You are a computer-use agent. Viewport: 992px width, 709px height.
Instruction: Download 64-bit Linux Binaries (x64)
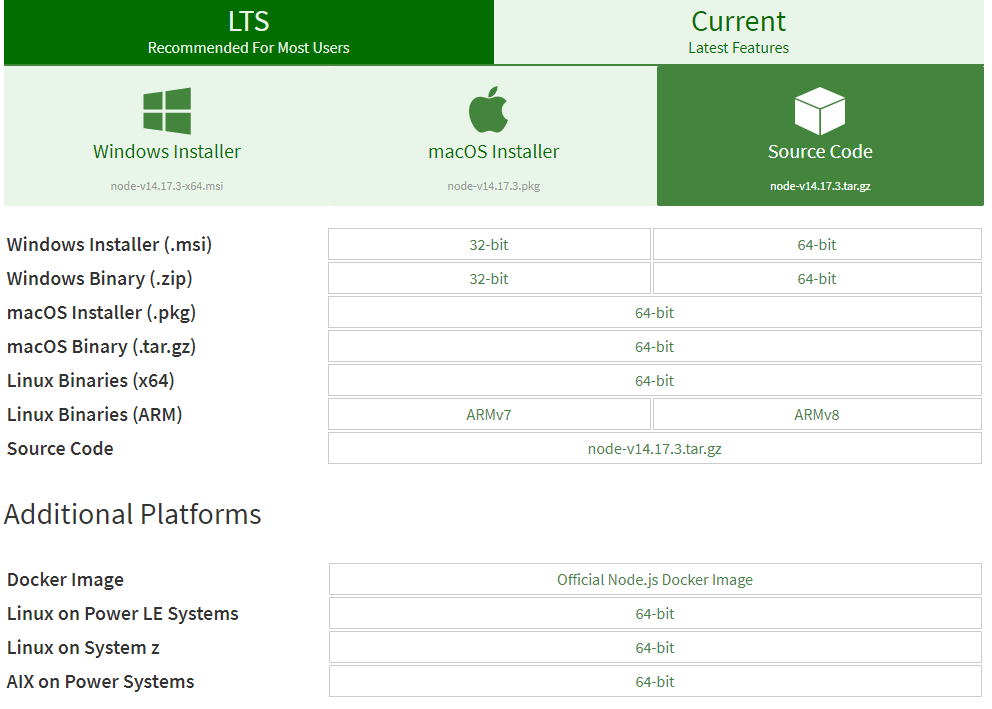[x=654, y=381]
